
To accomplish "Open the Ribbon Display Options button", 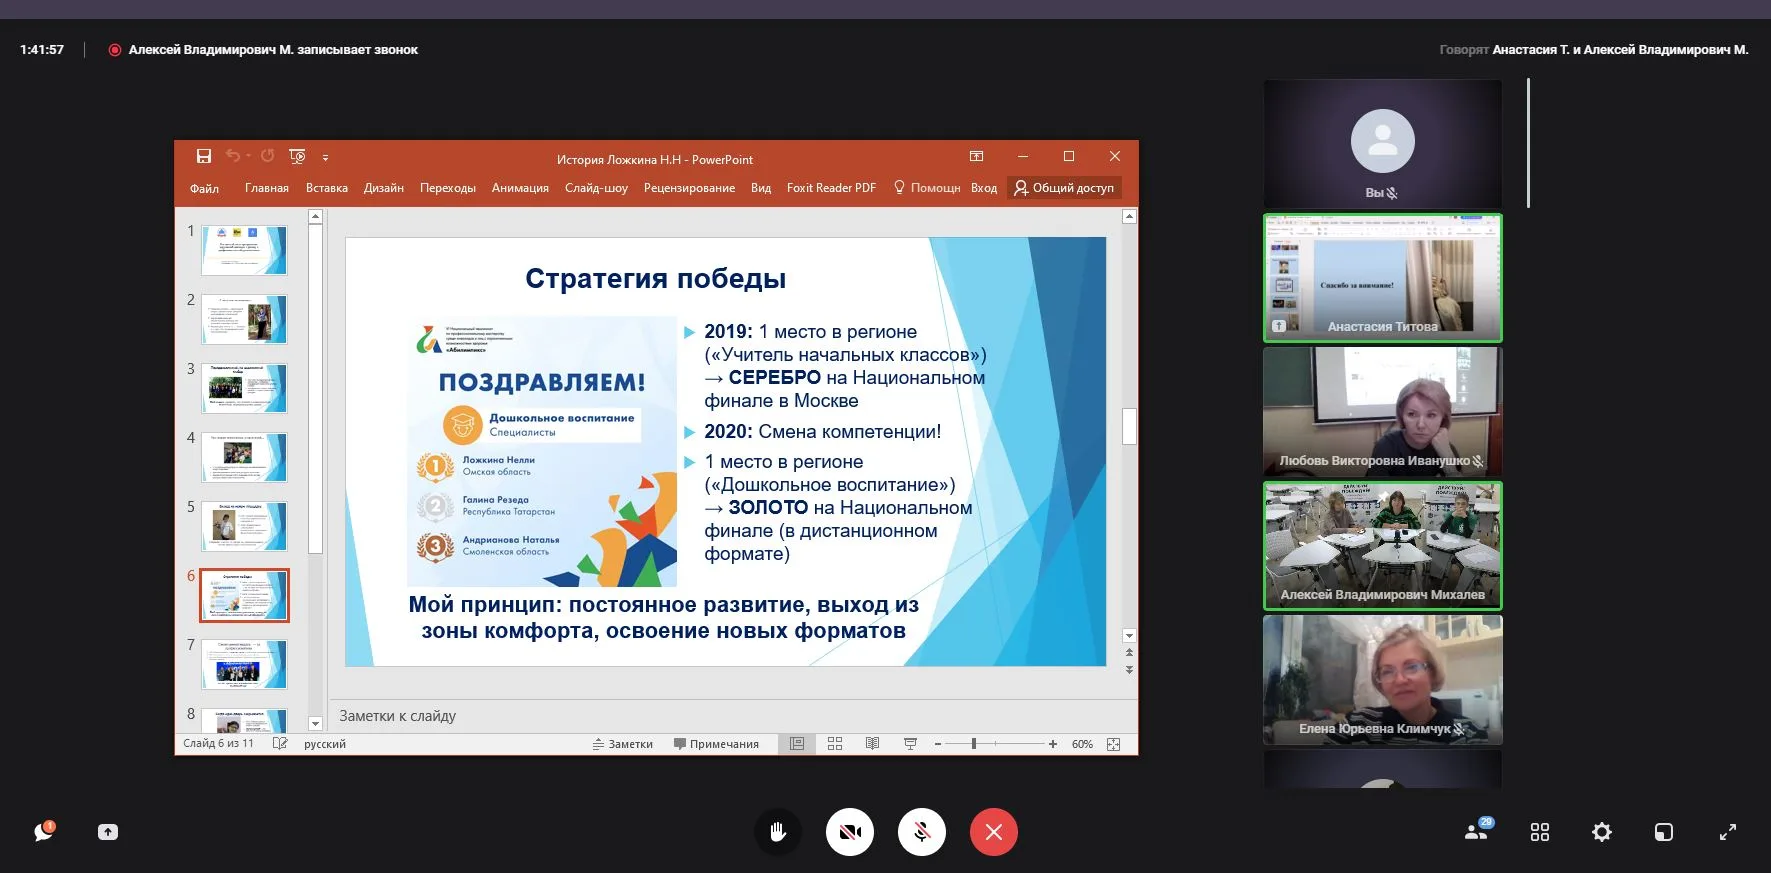I will (976, 156).
